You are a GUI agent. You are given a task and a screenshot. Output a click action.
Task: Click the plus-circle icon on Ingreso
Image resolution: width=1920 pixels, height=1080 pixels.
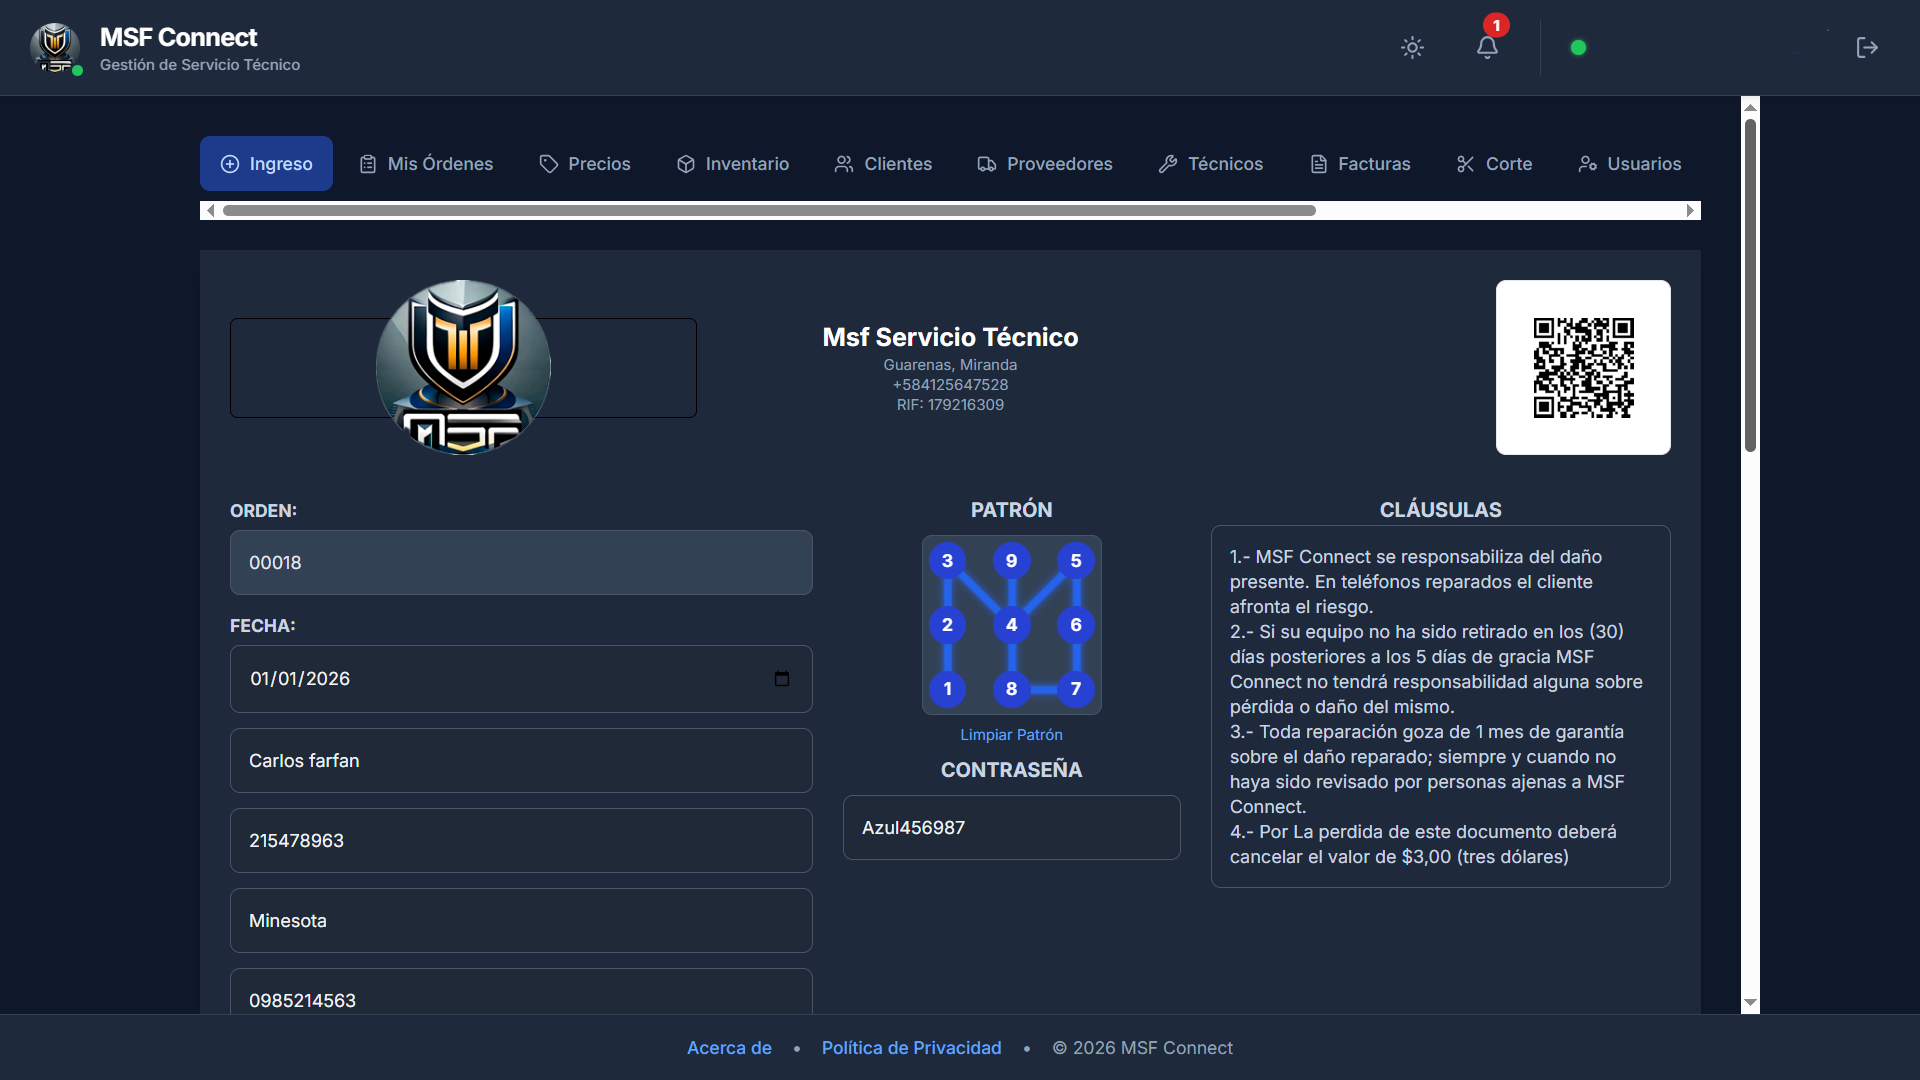(230, 164)
